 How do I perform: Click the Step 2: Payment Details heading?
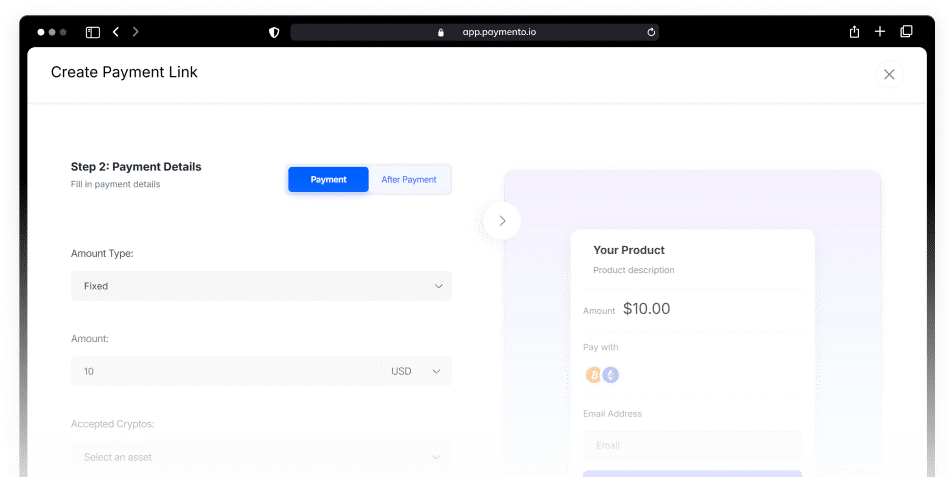click(136, 166)
